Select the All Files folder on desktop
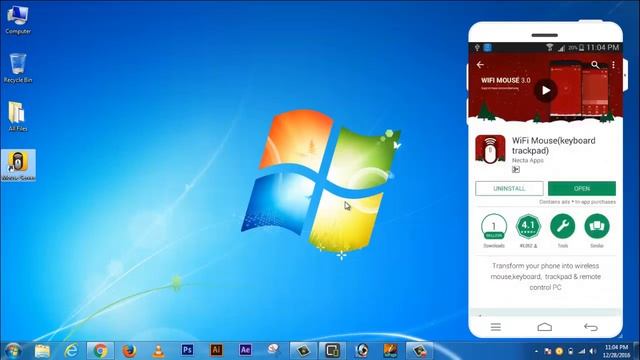 pos(18,116)
